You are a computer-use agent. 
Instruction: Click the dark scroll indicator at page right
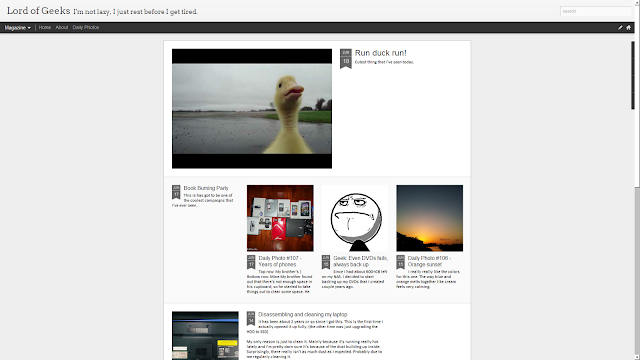[633, 75]
